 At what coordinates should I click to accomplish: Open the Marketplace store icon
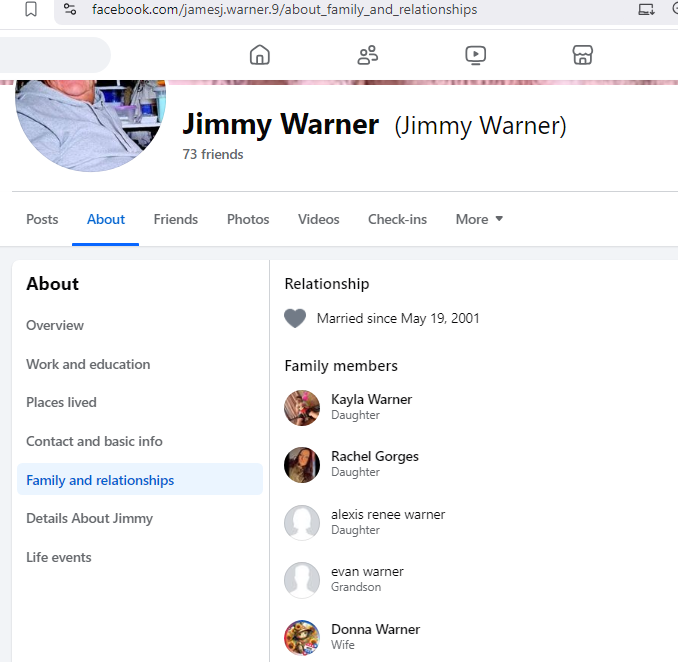pyautogui.click(x=582, y=55)
